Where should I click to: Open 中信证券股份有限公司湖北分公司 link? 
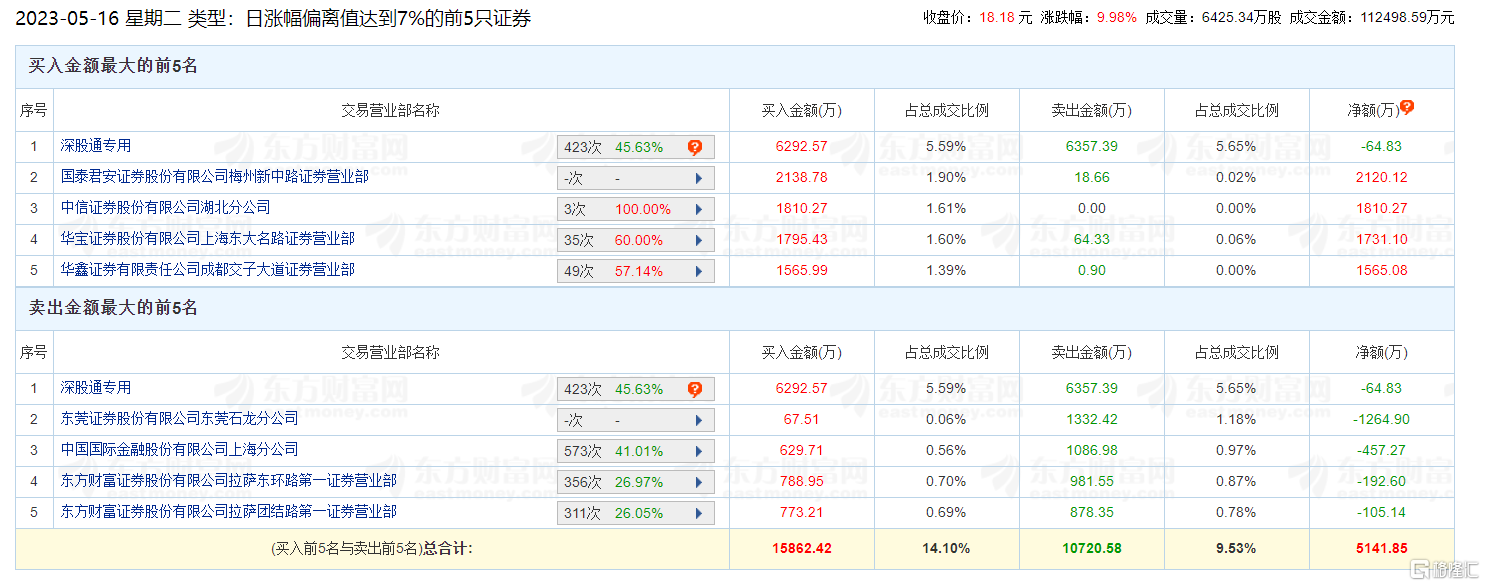(x=165, y=208)
